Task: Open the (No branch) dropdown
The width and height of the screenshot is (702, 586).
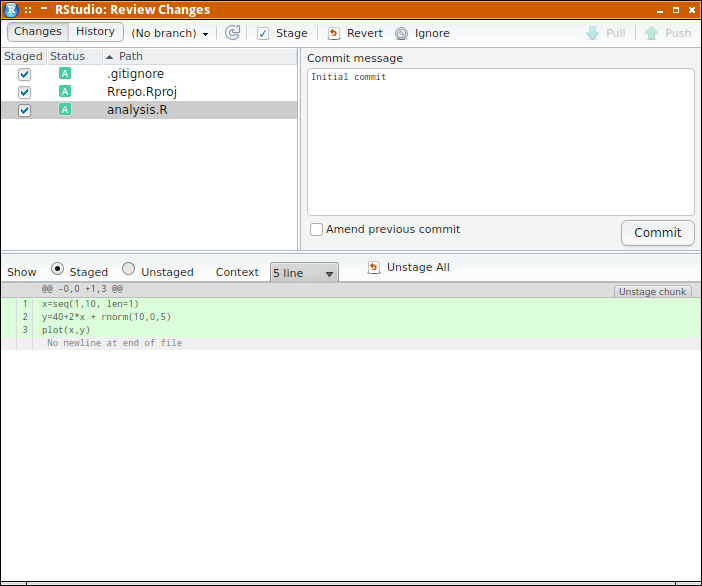Action: coord(170,34)
